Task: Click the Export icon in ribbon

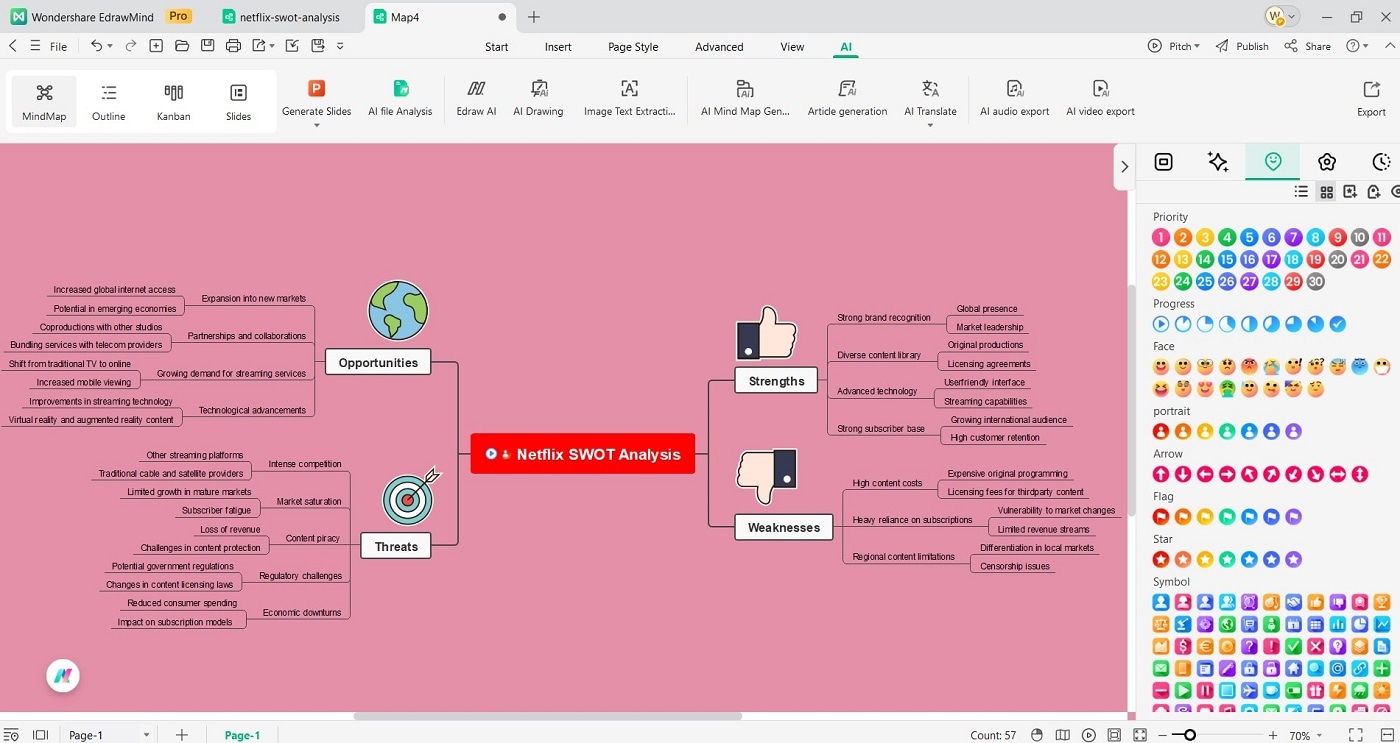Action: (1371, 89)
